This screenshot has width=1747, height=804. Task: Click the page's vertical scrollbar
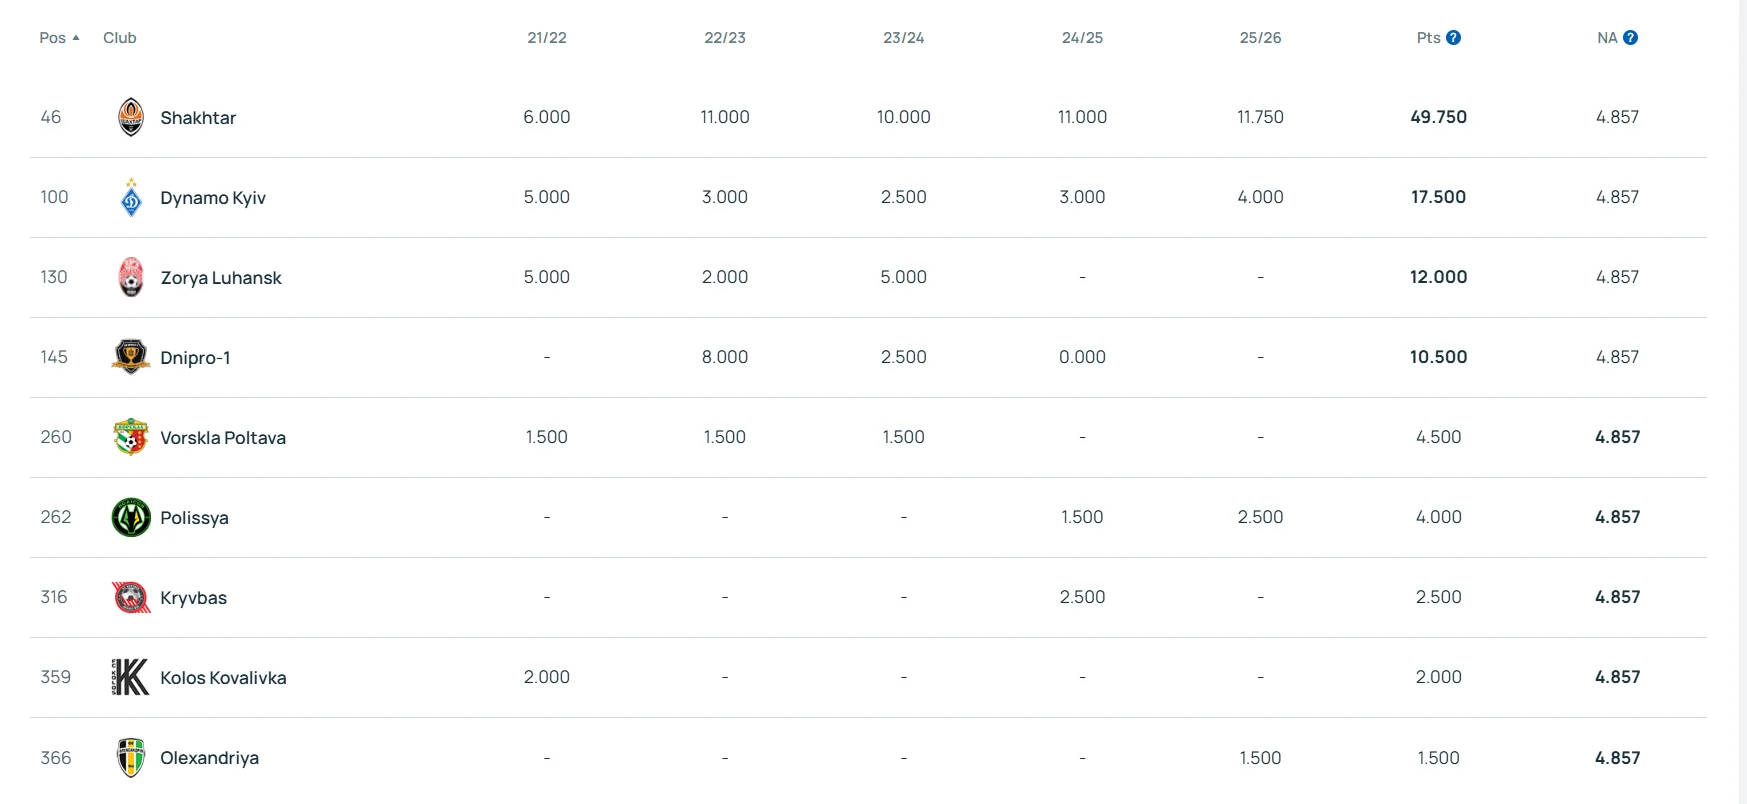click(x=1741, y=400)
